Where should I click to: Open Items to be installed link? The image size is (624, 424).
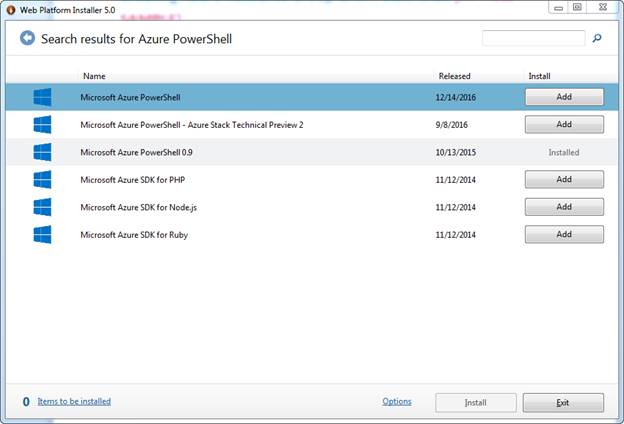click(74, 402)
